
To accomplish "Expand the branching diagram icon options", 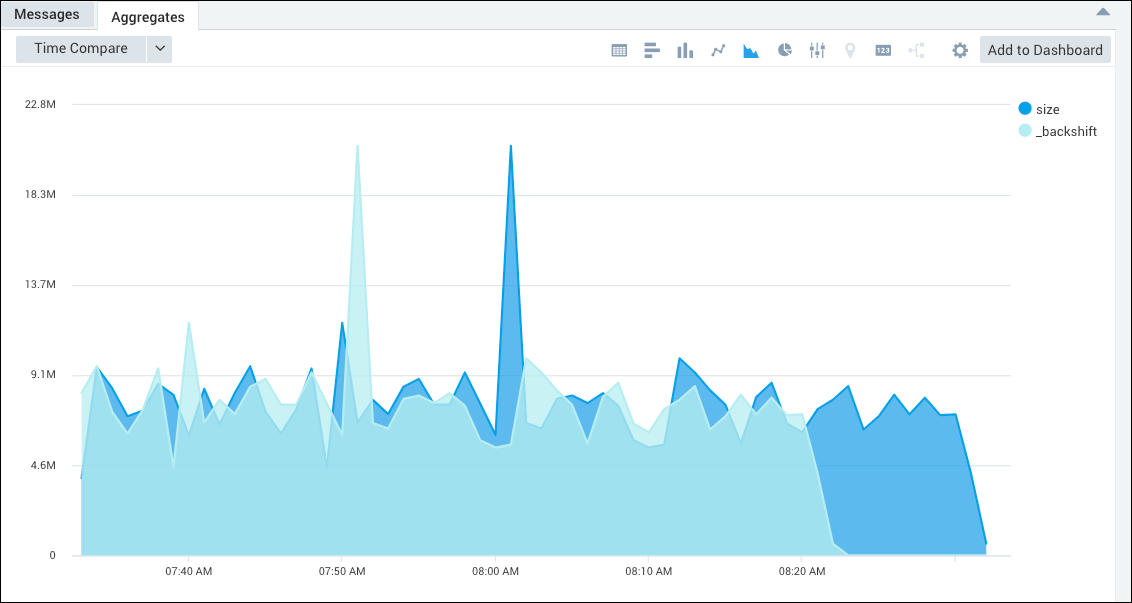I will click(x=916, y=49).
